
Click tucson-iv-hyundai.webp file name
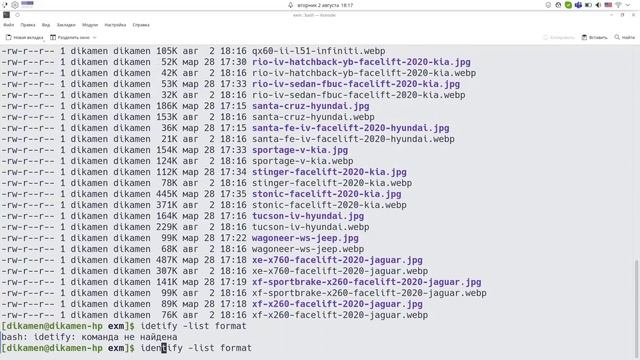pos(311,227)
